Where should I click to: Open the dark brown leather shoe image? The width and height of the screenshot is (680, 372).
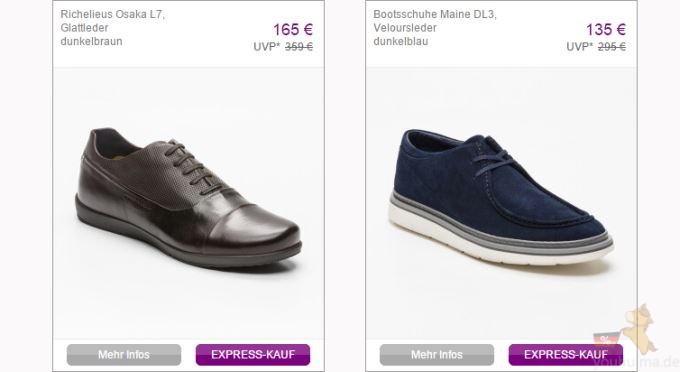pyautogui.click(x=188, y=198)
